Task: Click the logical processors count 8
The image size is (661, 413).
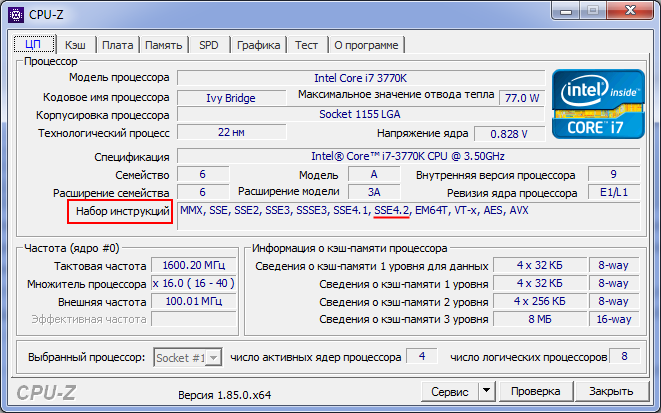Action: 624,357
